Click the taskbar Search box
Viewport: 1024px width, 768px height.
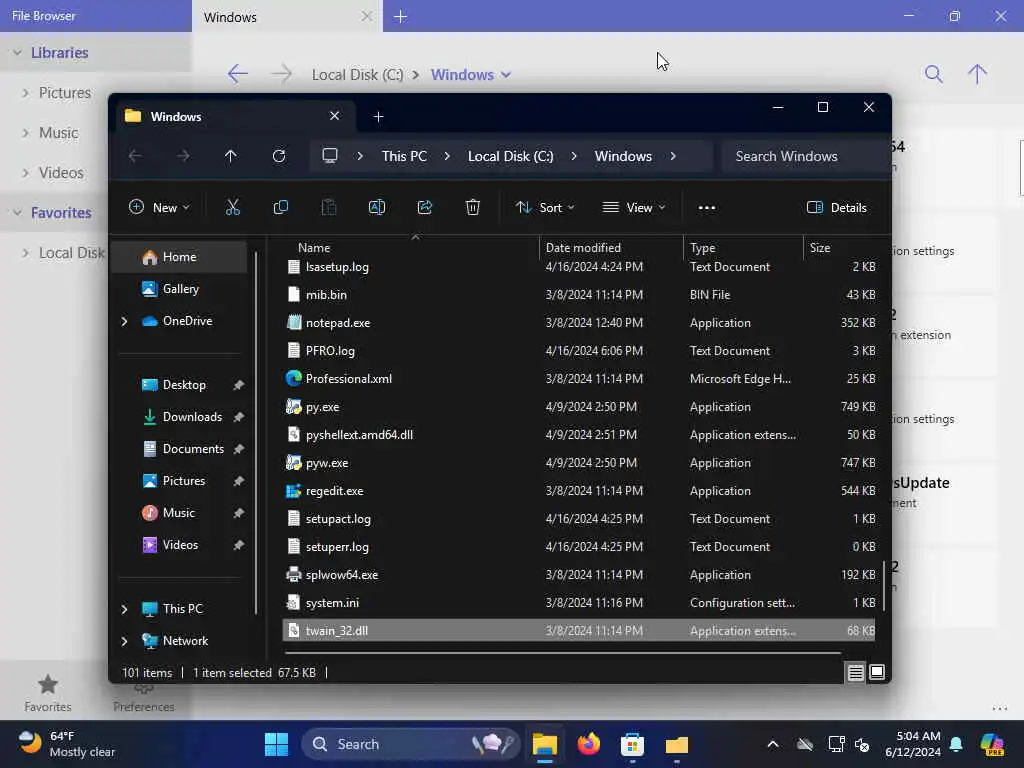click(411, 744)
